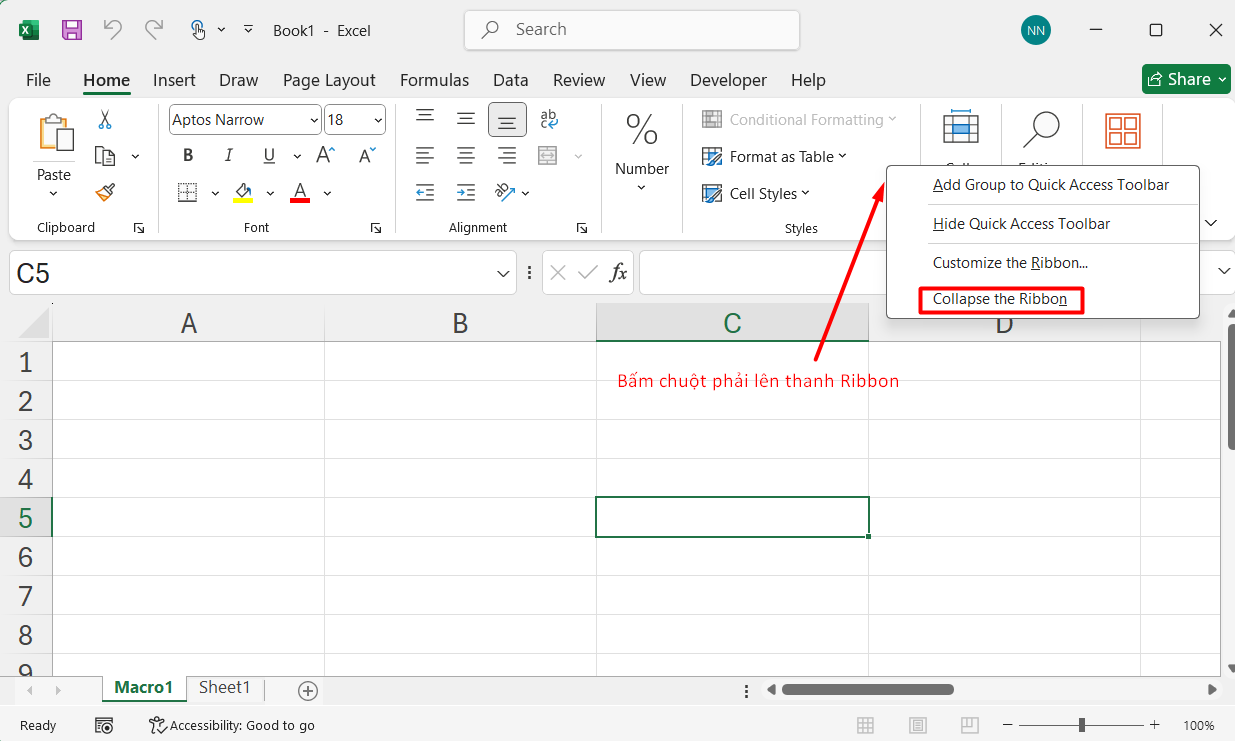Switch to the Formulas ribbon tab

(434, 80)
